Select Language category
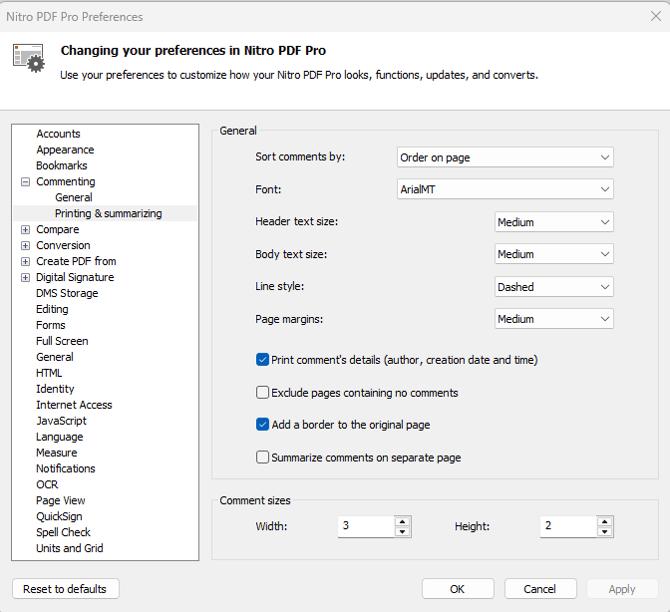Image resolution: width=670 pixels, height=612 pixels. tap(59, 437)
